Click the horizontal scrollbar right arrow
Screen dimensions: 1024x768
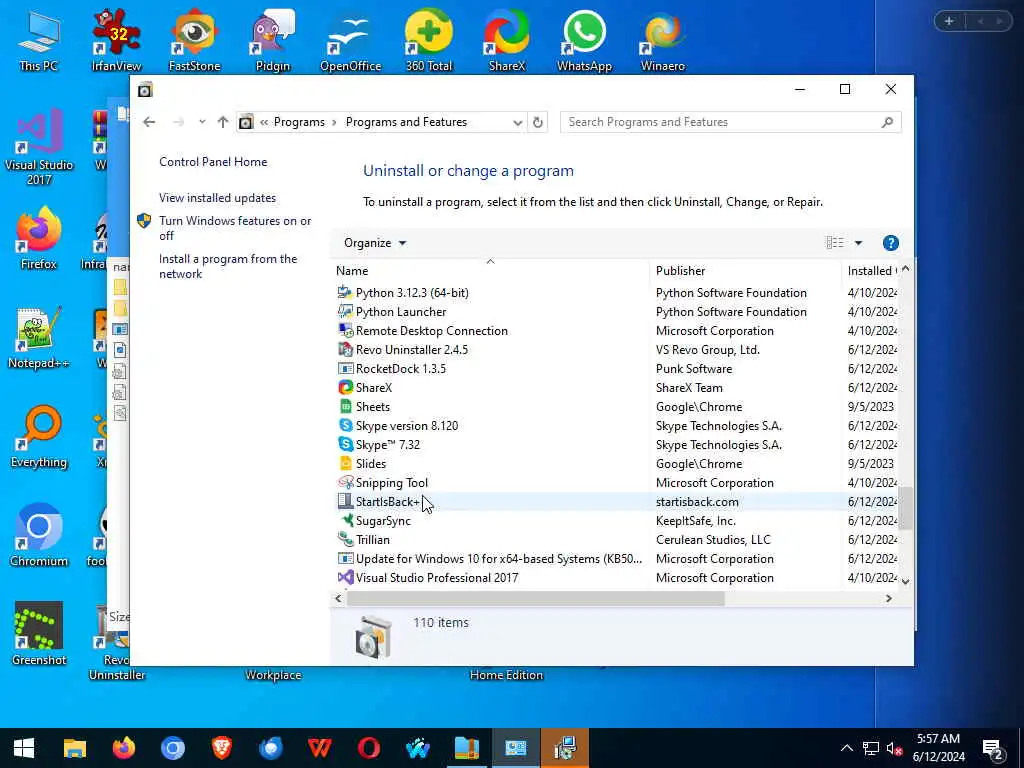(x=888, y=598)
